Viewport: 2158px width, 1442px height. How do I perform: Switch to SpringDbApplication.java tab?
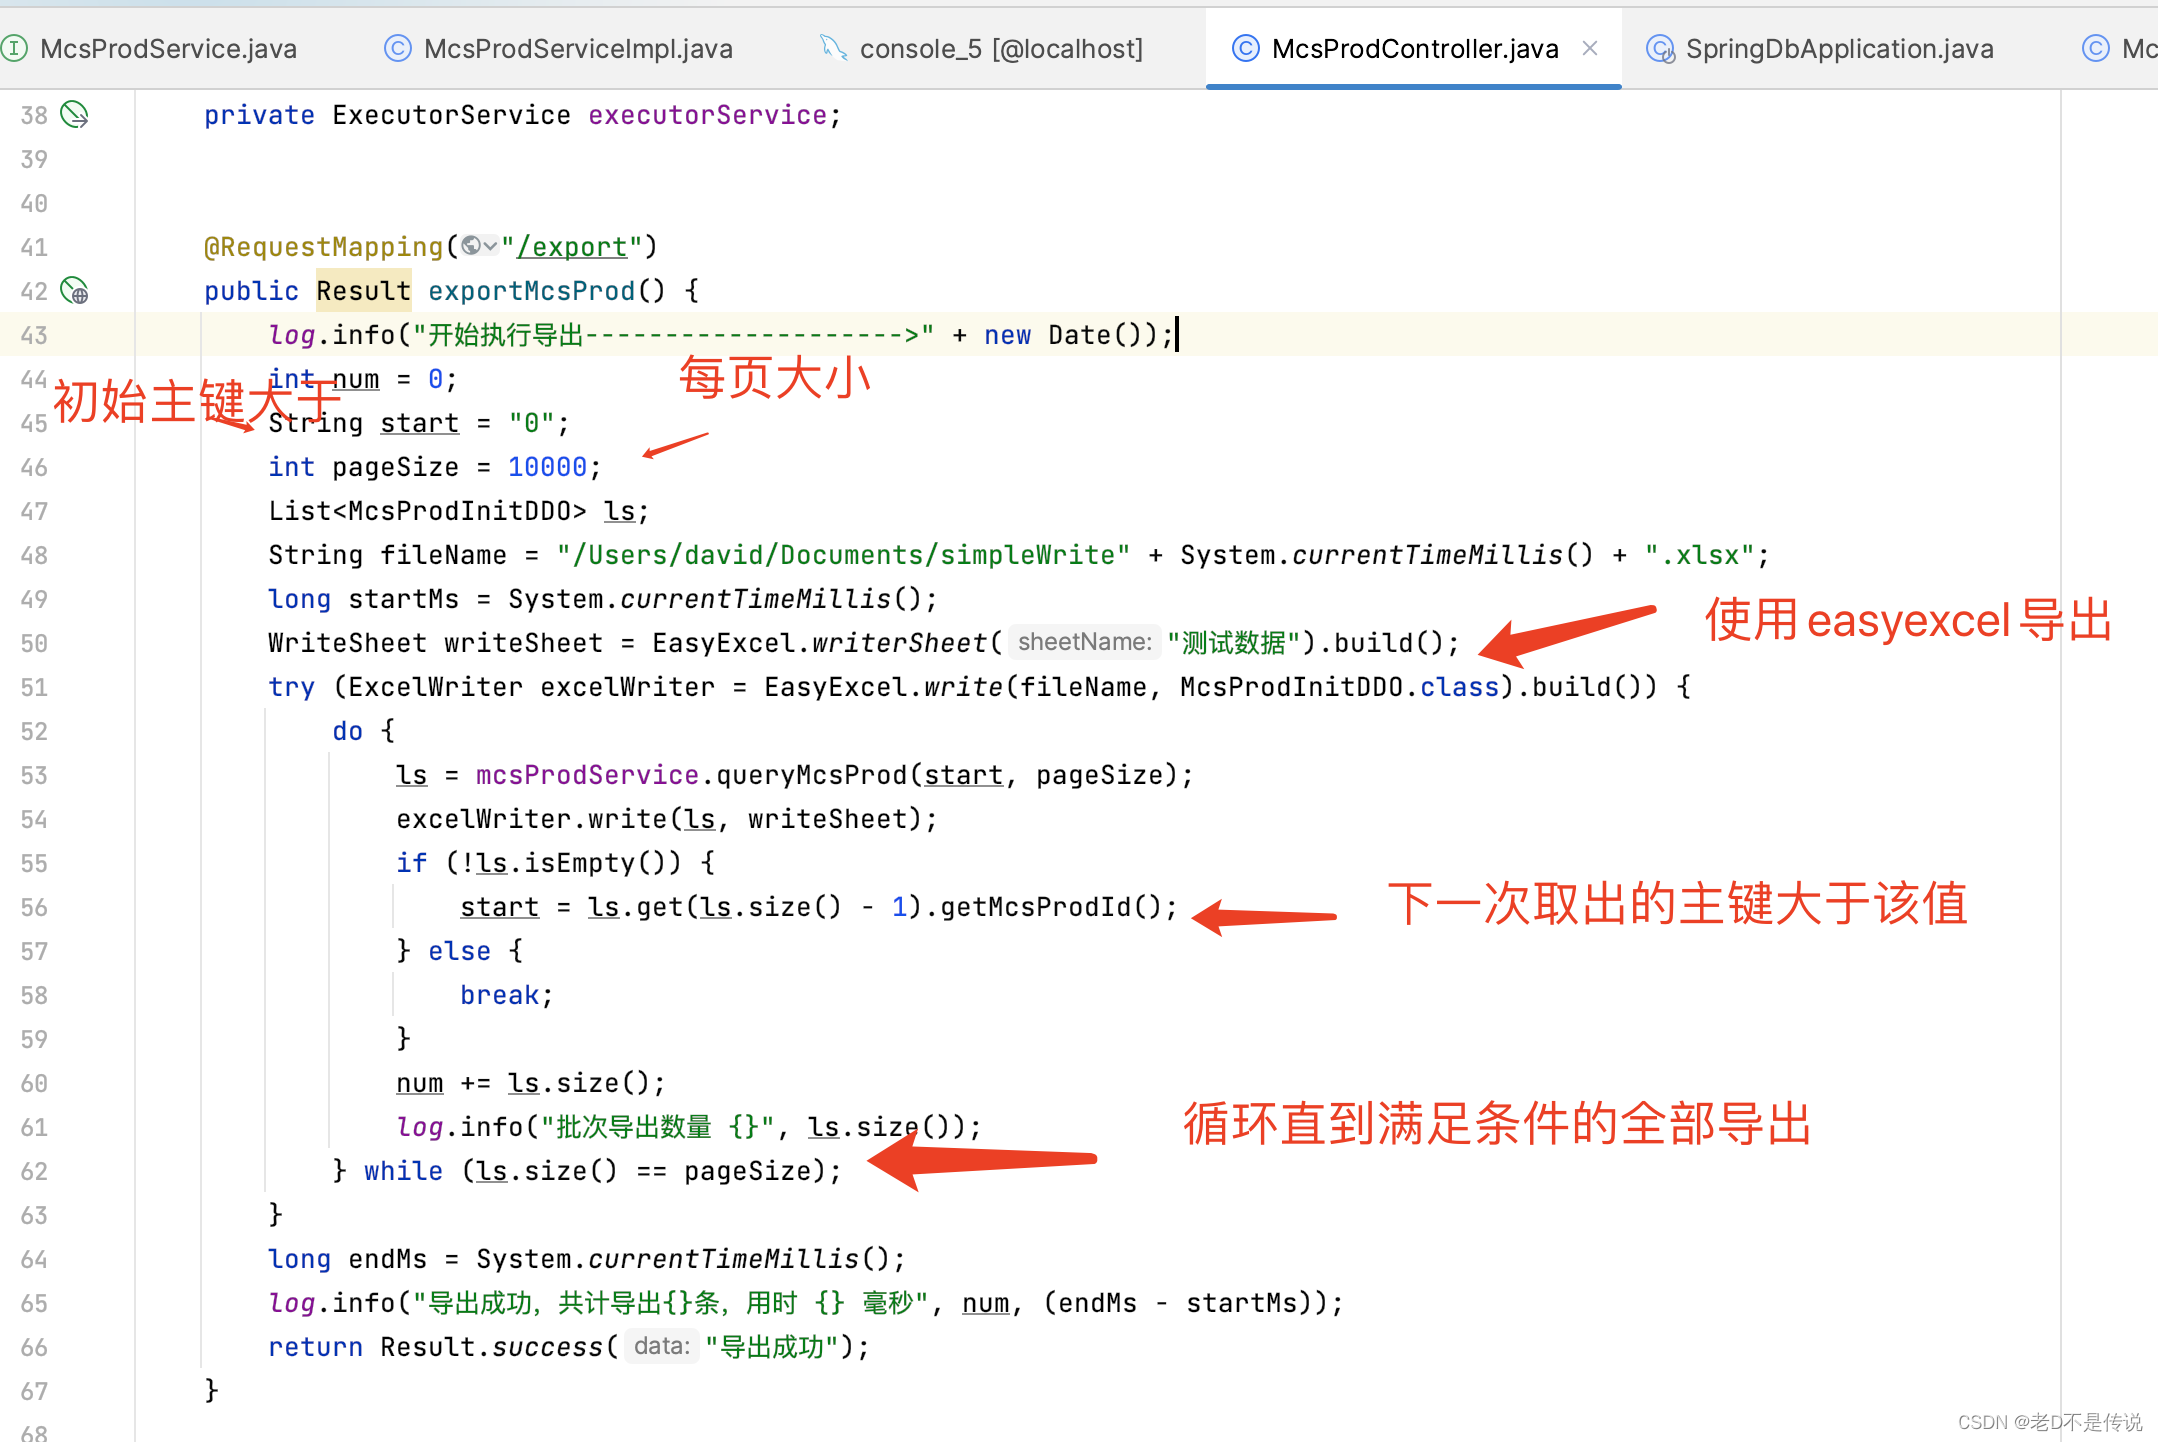[x=1838, y=48]
